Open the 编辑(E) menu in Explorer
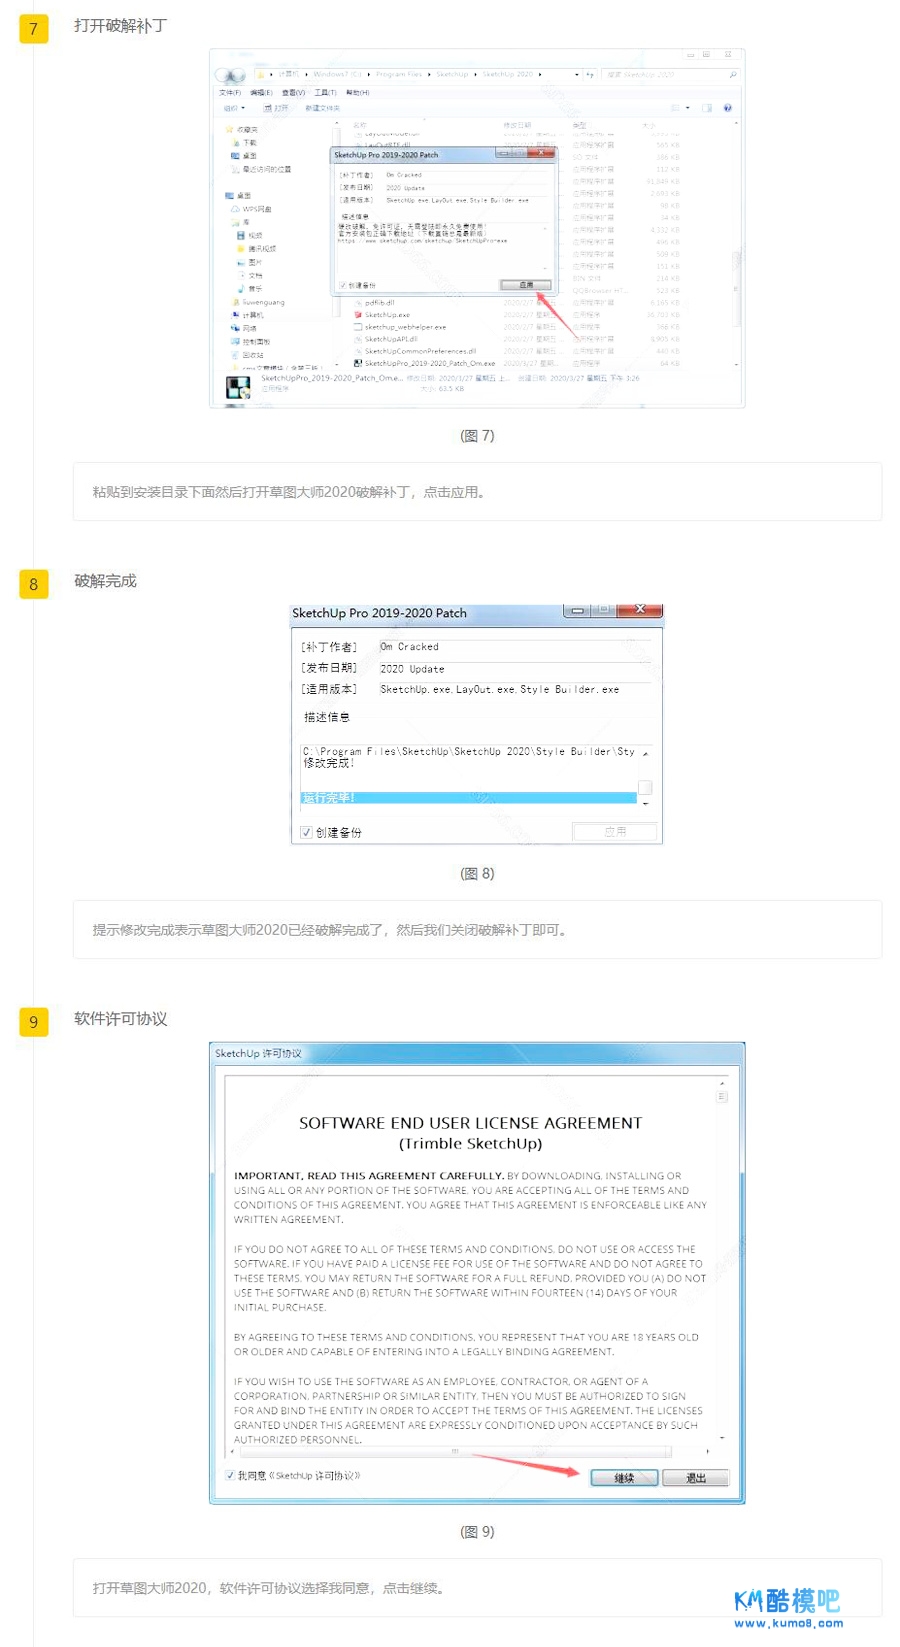The image size is (900, 1647). click(x=261, y=92)
